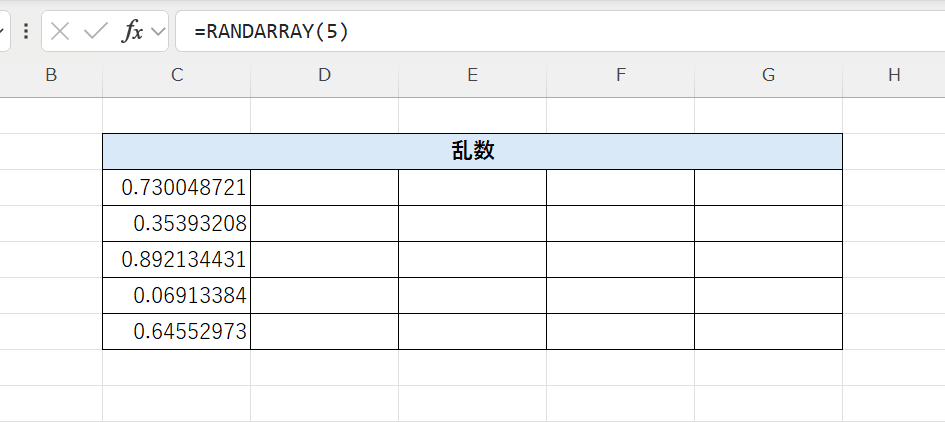The width and height of the screenshot is (945, 422).
Task: Click the Enter checkmark icon in formula bar
Action: pos(96,32)
